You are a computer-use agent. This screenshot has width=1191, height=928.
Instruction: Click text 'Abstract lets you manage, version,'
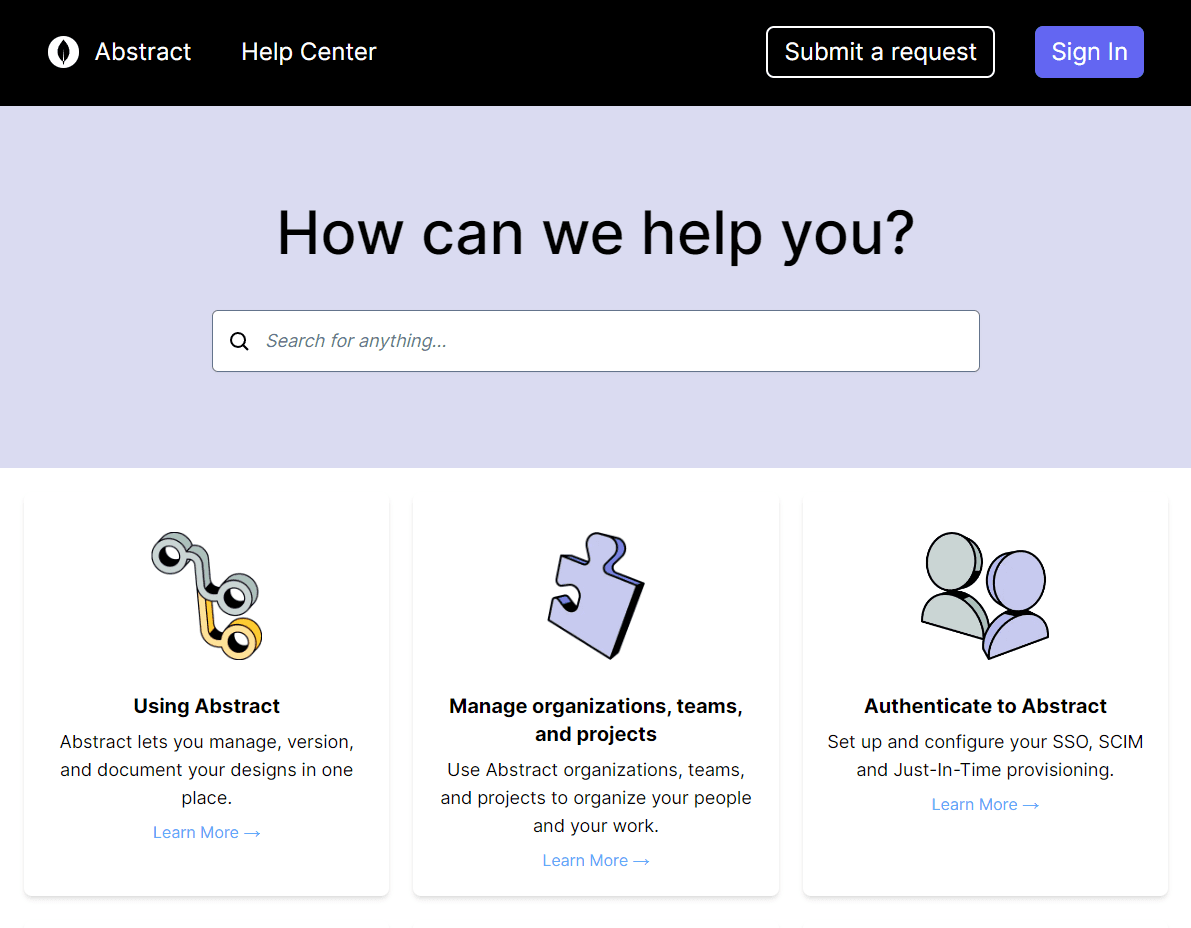pos(207,742)
